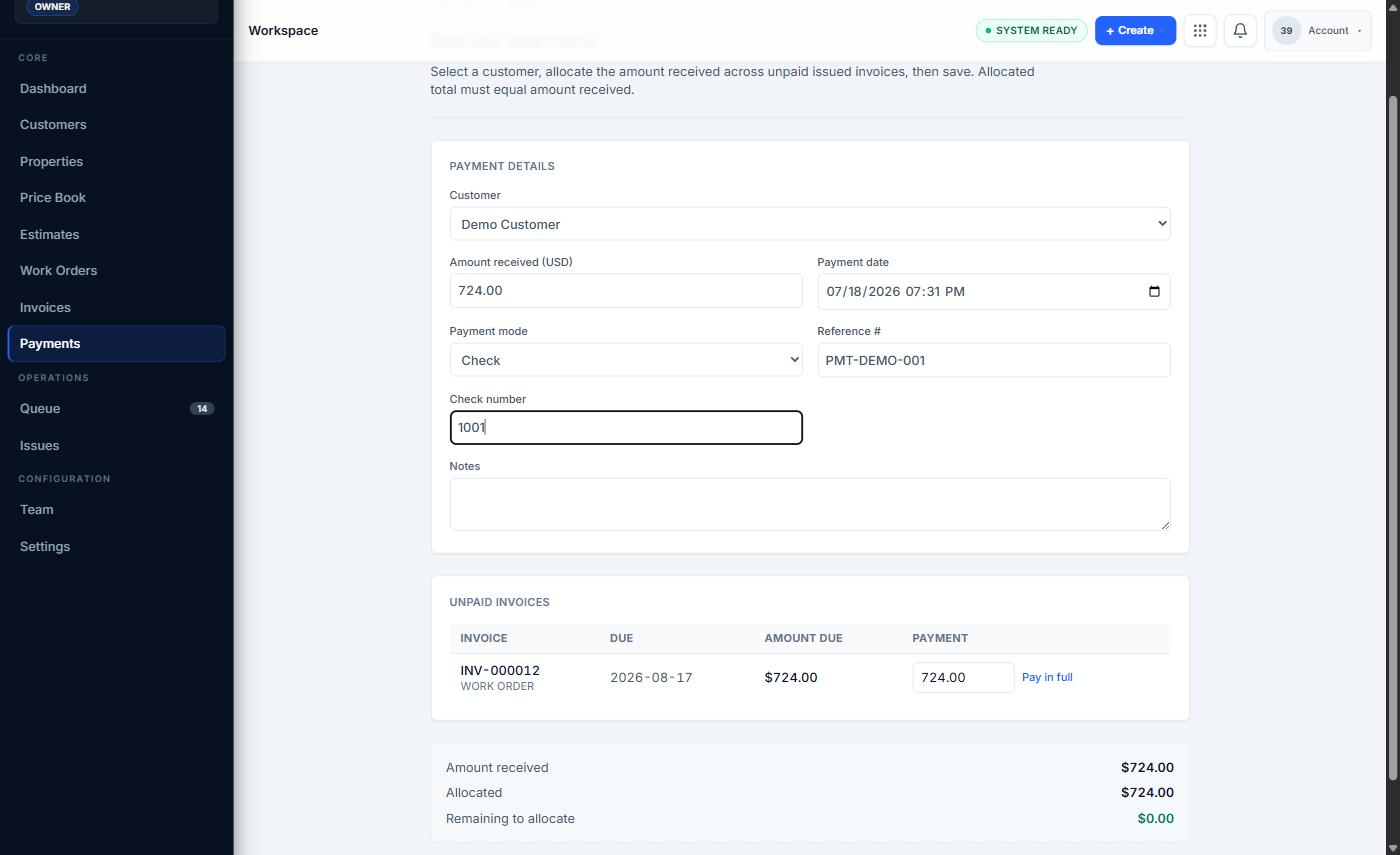
Task: Click the INVOICE column header
Action: tap(484, 638)
